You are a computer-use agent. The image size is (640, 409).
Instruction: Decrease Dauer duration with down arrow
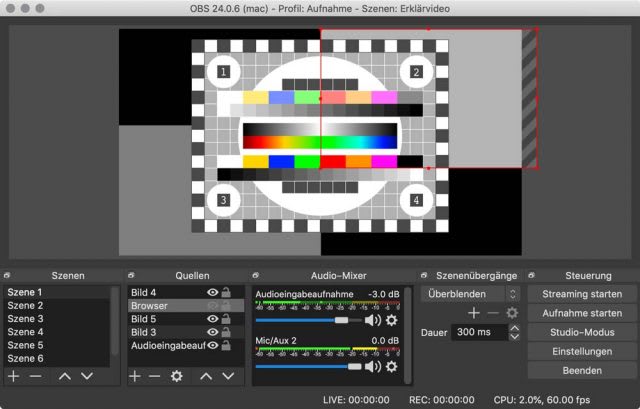click(515, 337)
